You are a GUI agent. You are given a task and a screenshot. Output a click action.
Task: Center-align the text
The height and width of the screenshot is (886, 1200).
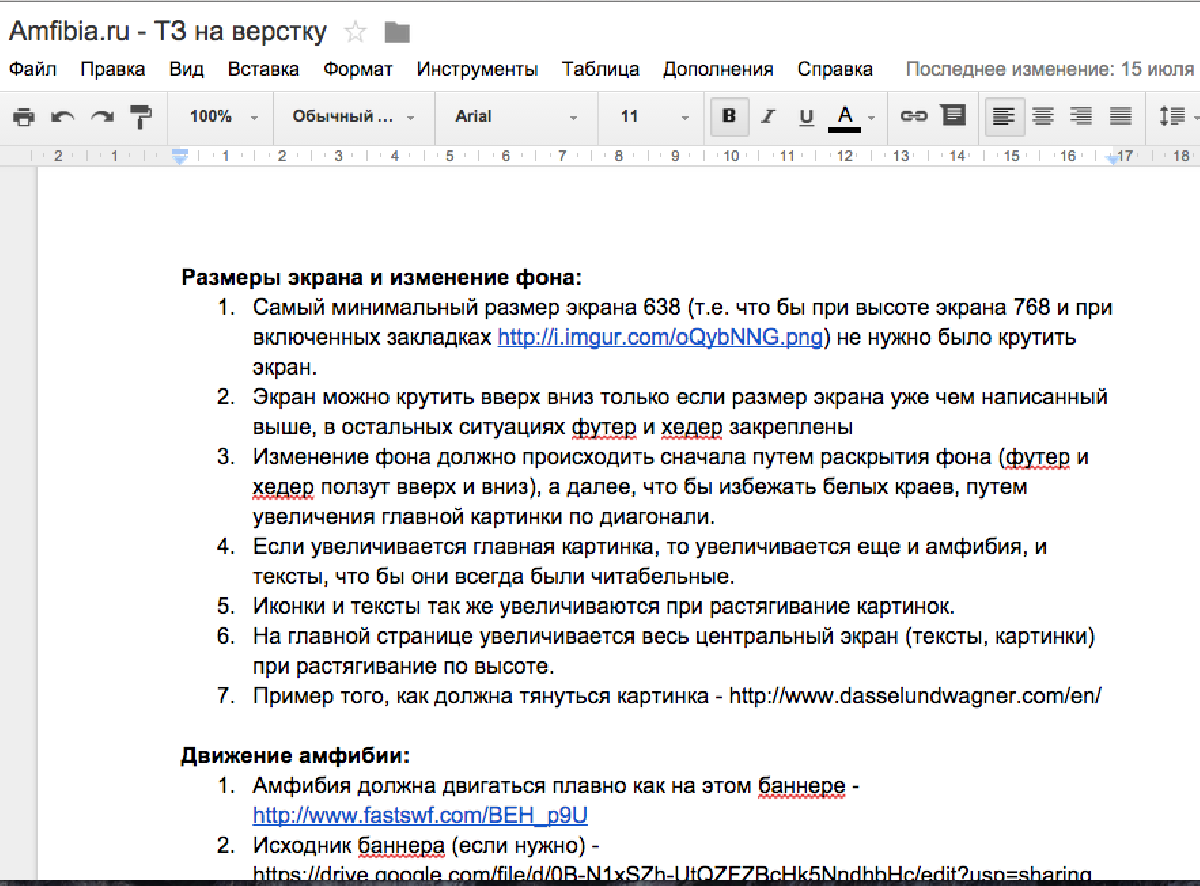tap(1043, 117)
